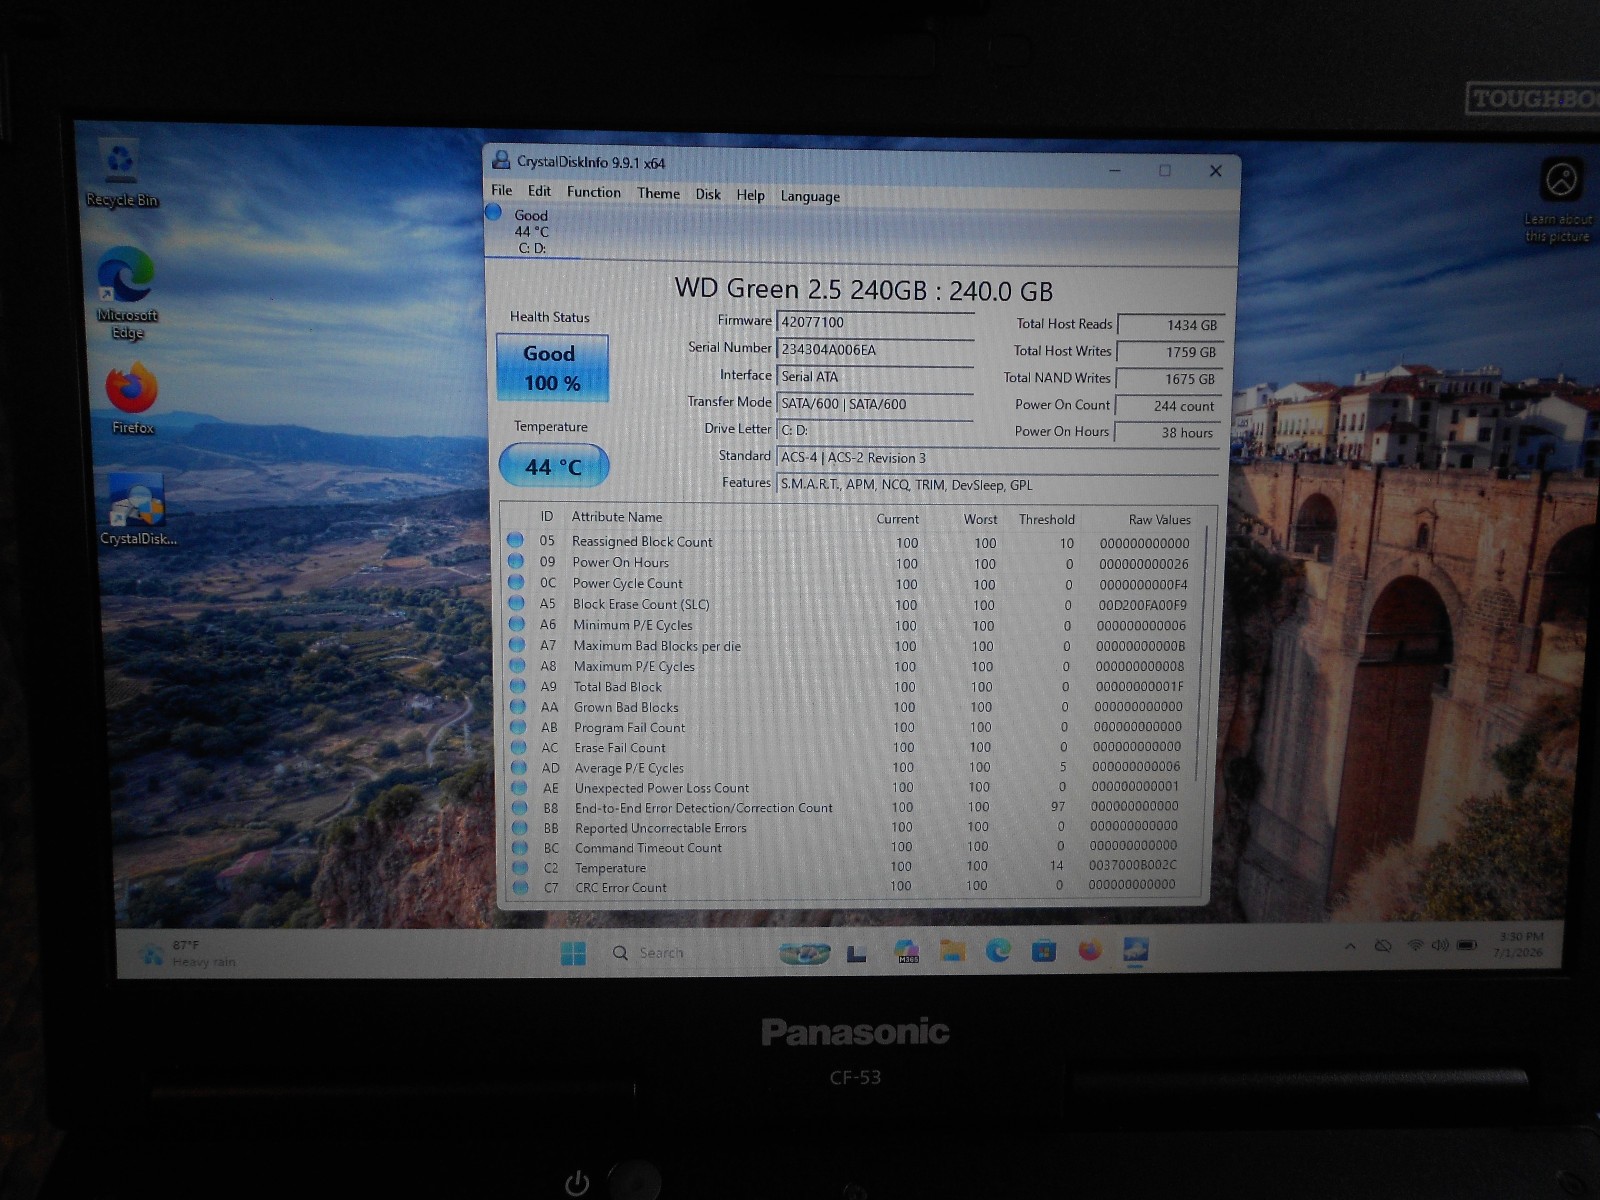Viewport: 1600px width, 1200px height.
Task: Open the Microsoft 365 taskbar icon
Action: click(x=906, y=951)
